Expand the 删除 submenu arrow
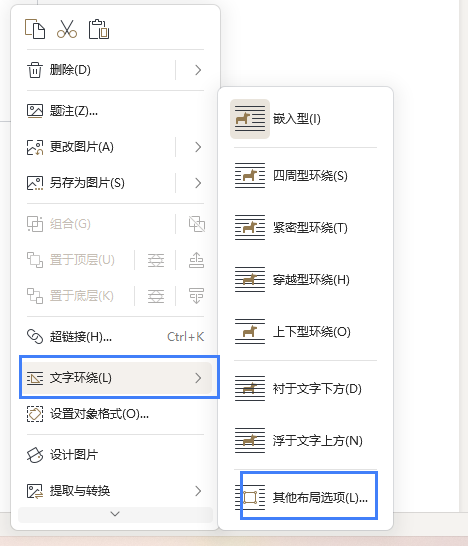The height and width of the screenshot is (546, 468). pos(198,70)
